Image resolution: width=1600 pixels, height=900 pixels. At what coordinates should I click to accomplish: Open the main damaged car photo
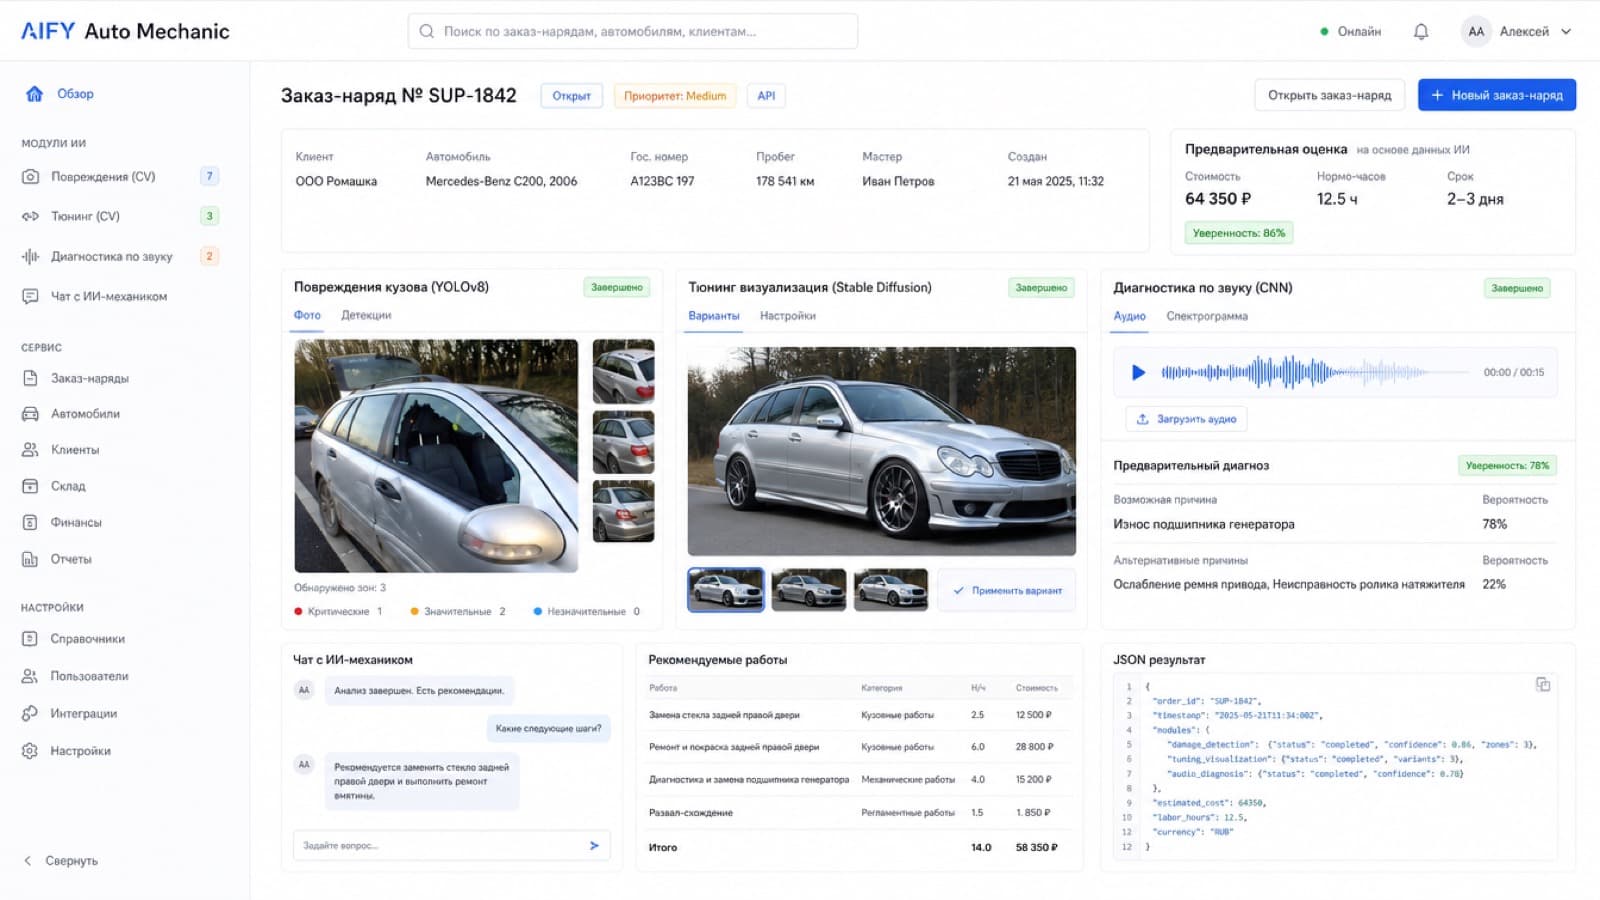click(x=436, y=456)
